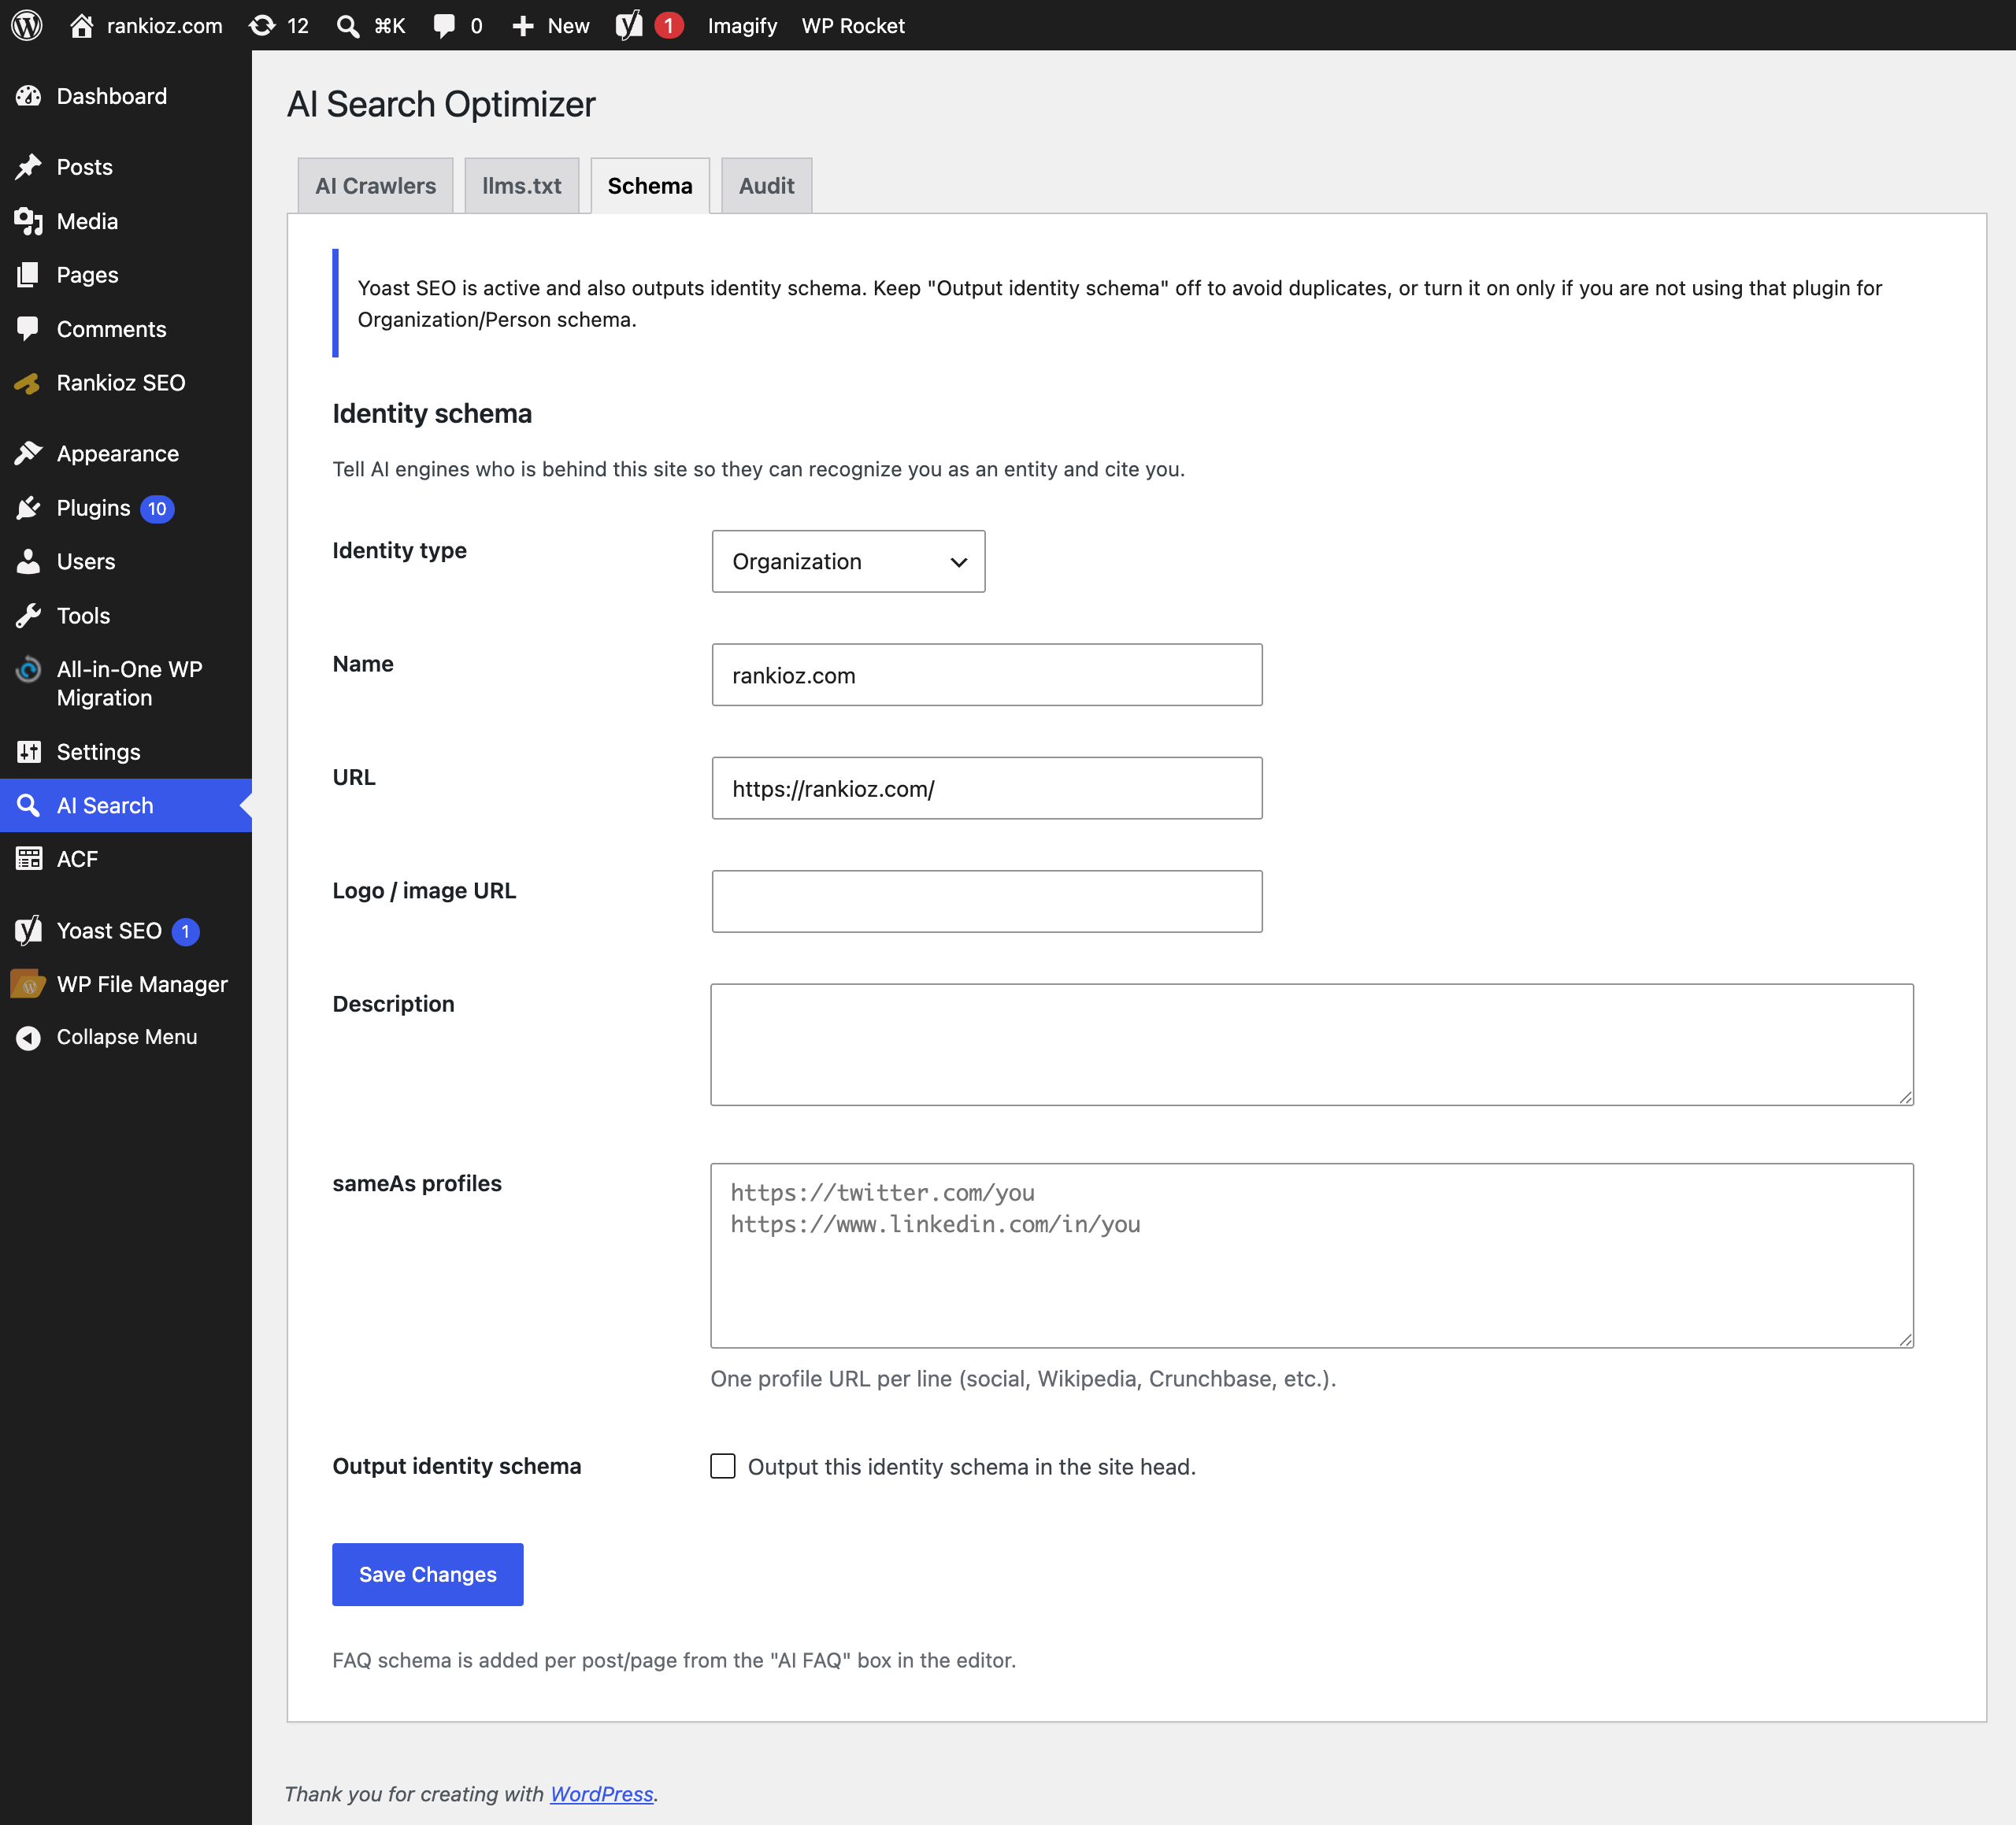
Task: Open the comments bubble in admin bar
Action: tap(444, 25)
